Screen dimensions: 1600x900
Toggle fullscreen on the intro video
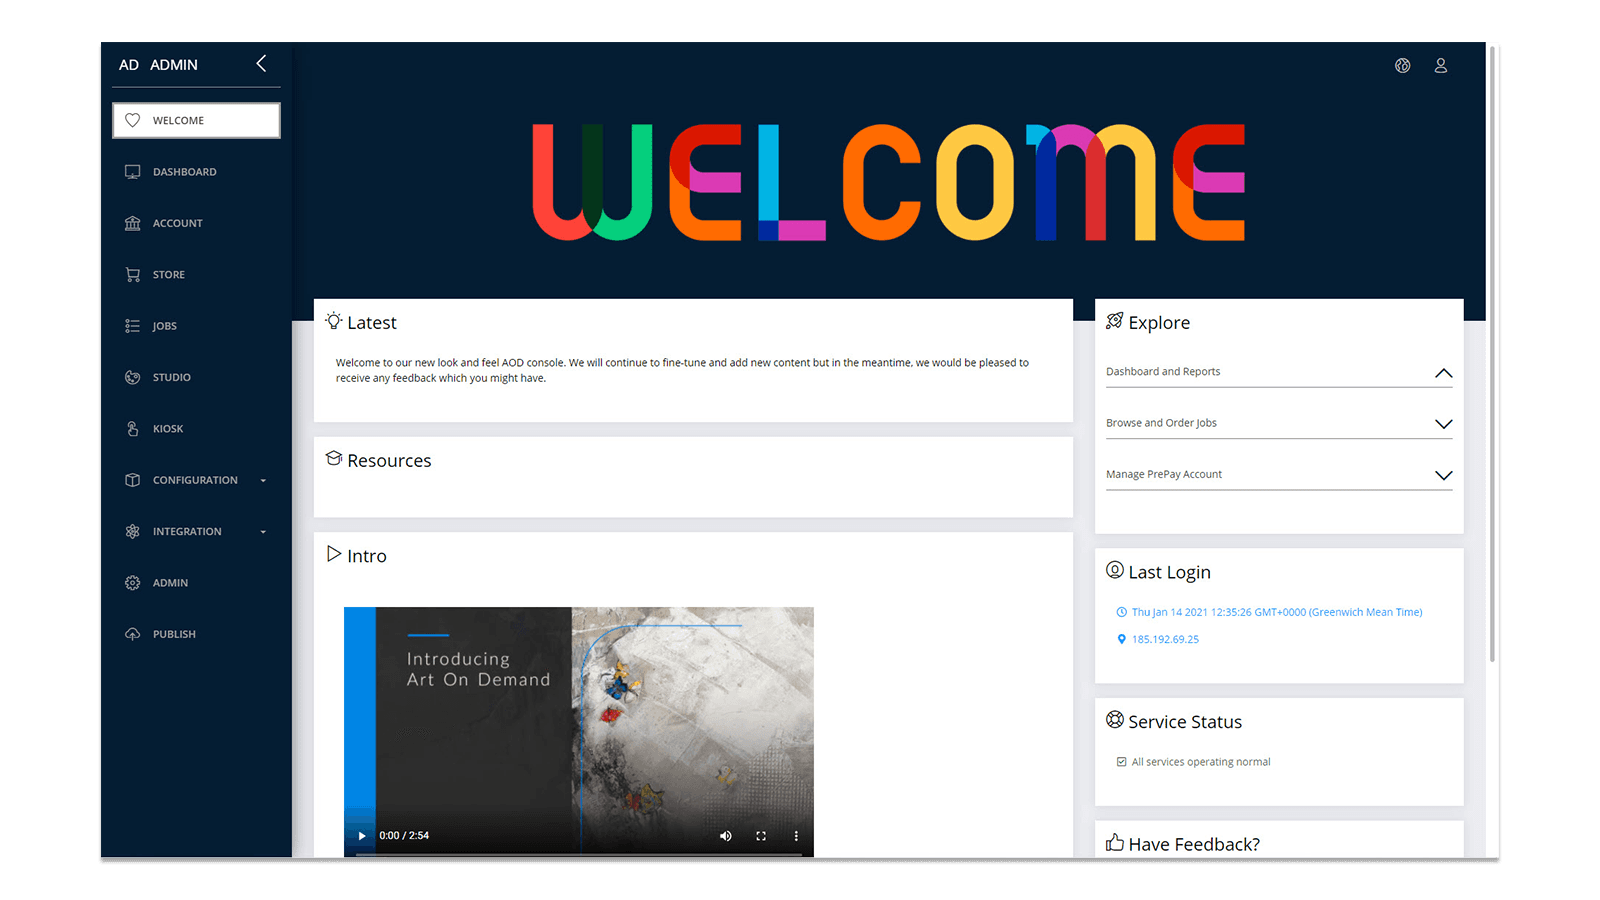pos(761,836)
